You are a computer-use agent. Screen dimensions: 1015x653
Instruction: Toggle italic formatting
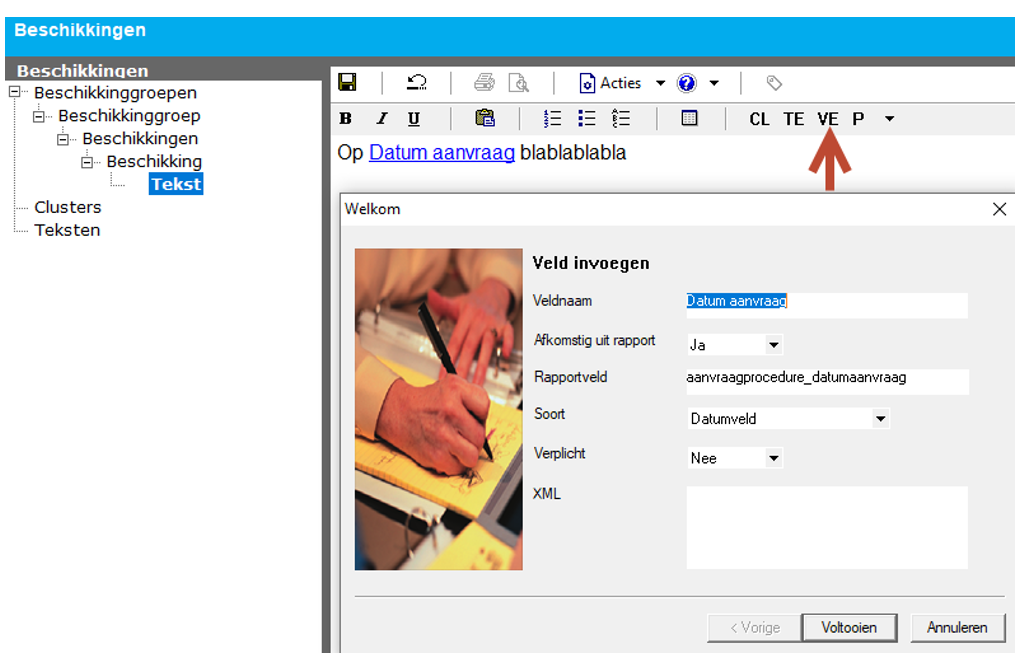click(381, 119)
